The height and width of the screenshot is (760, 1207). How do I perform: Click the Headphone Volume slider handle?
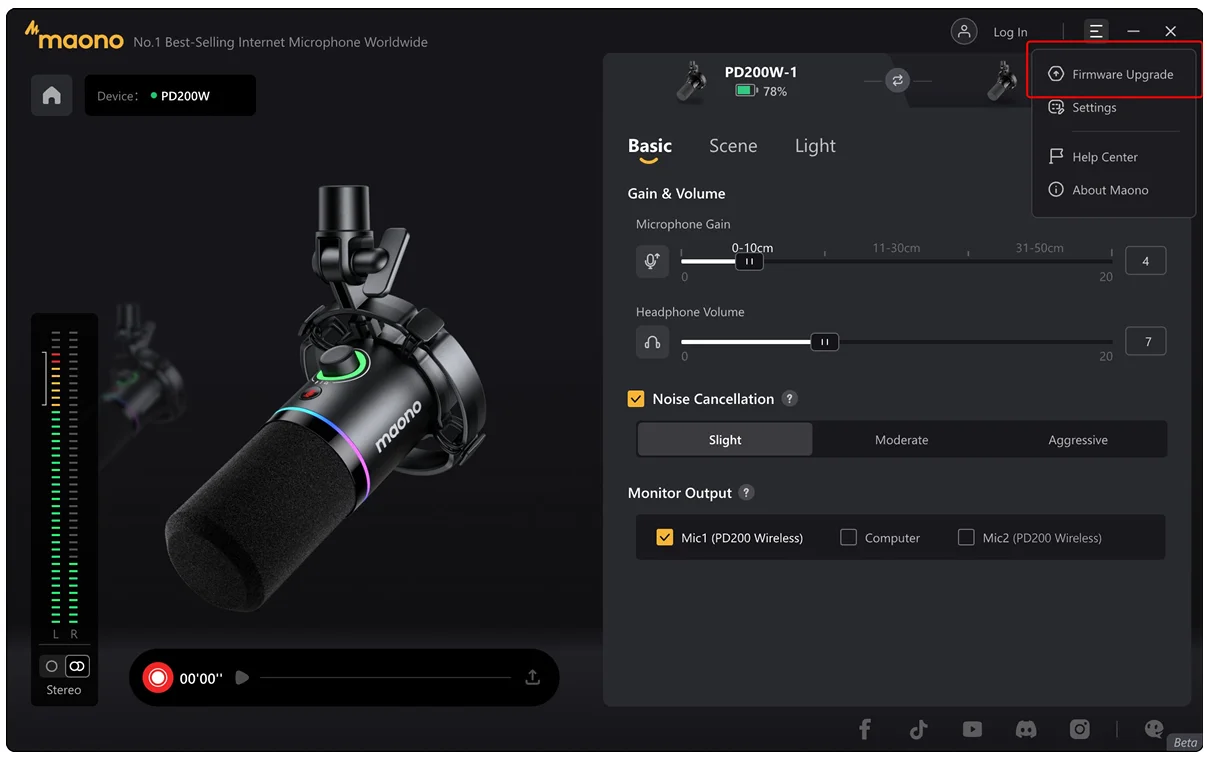coord(824,342)
